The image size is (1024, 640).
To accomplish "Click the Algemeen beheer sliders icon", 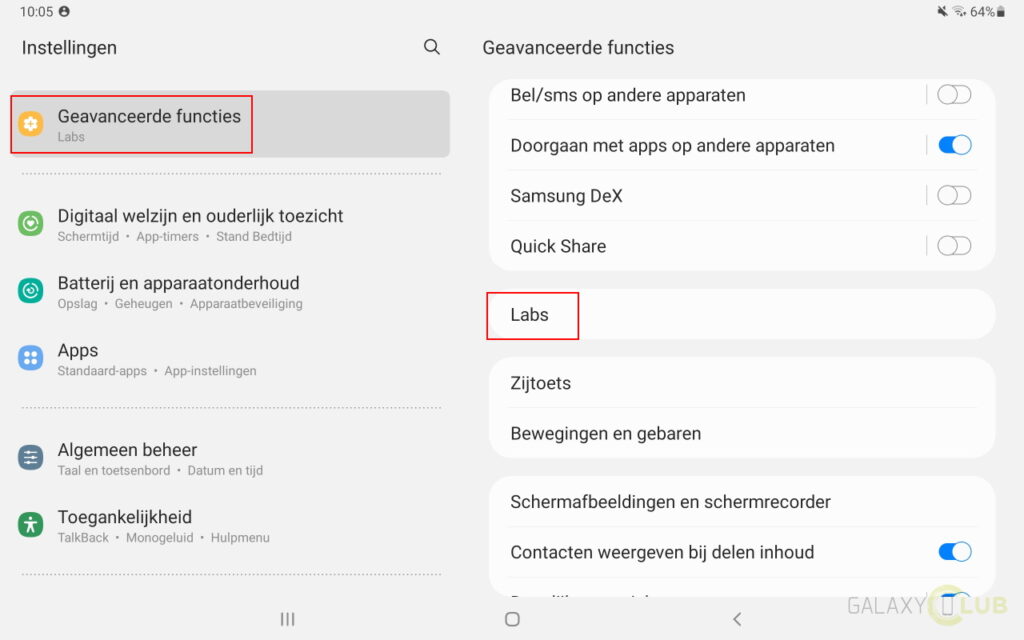I will [x=31, y=458].
